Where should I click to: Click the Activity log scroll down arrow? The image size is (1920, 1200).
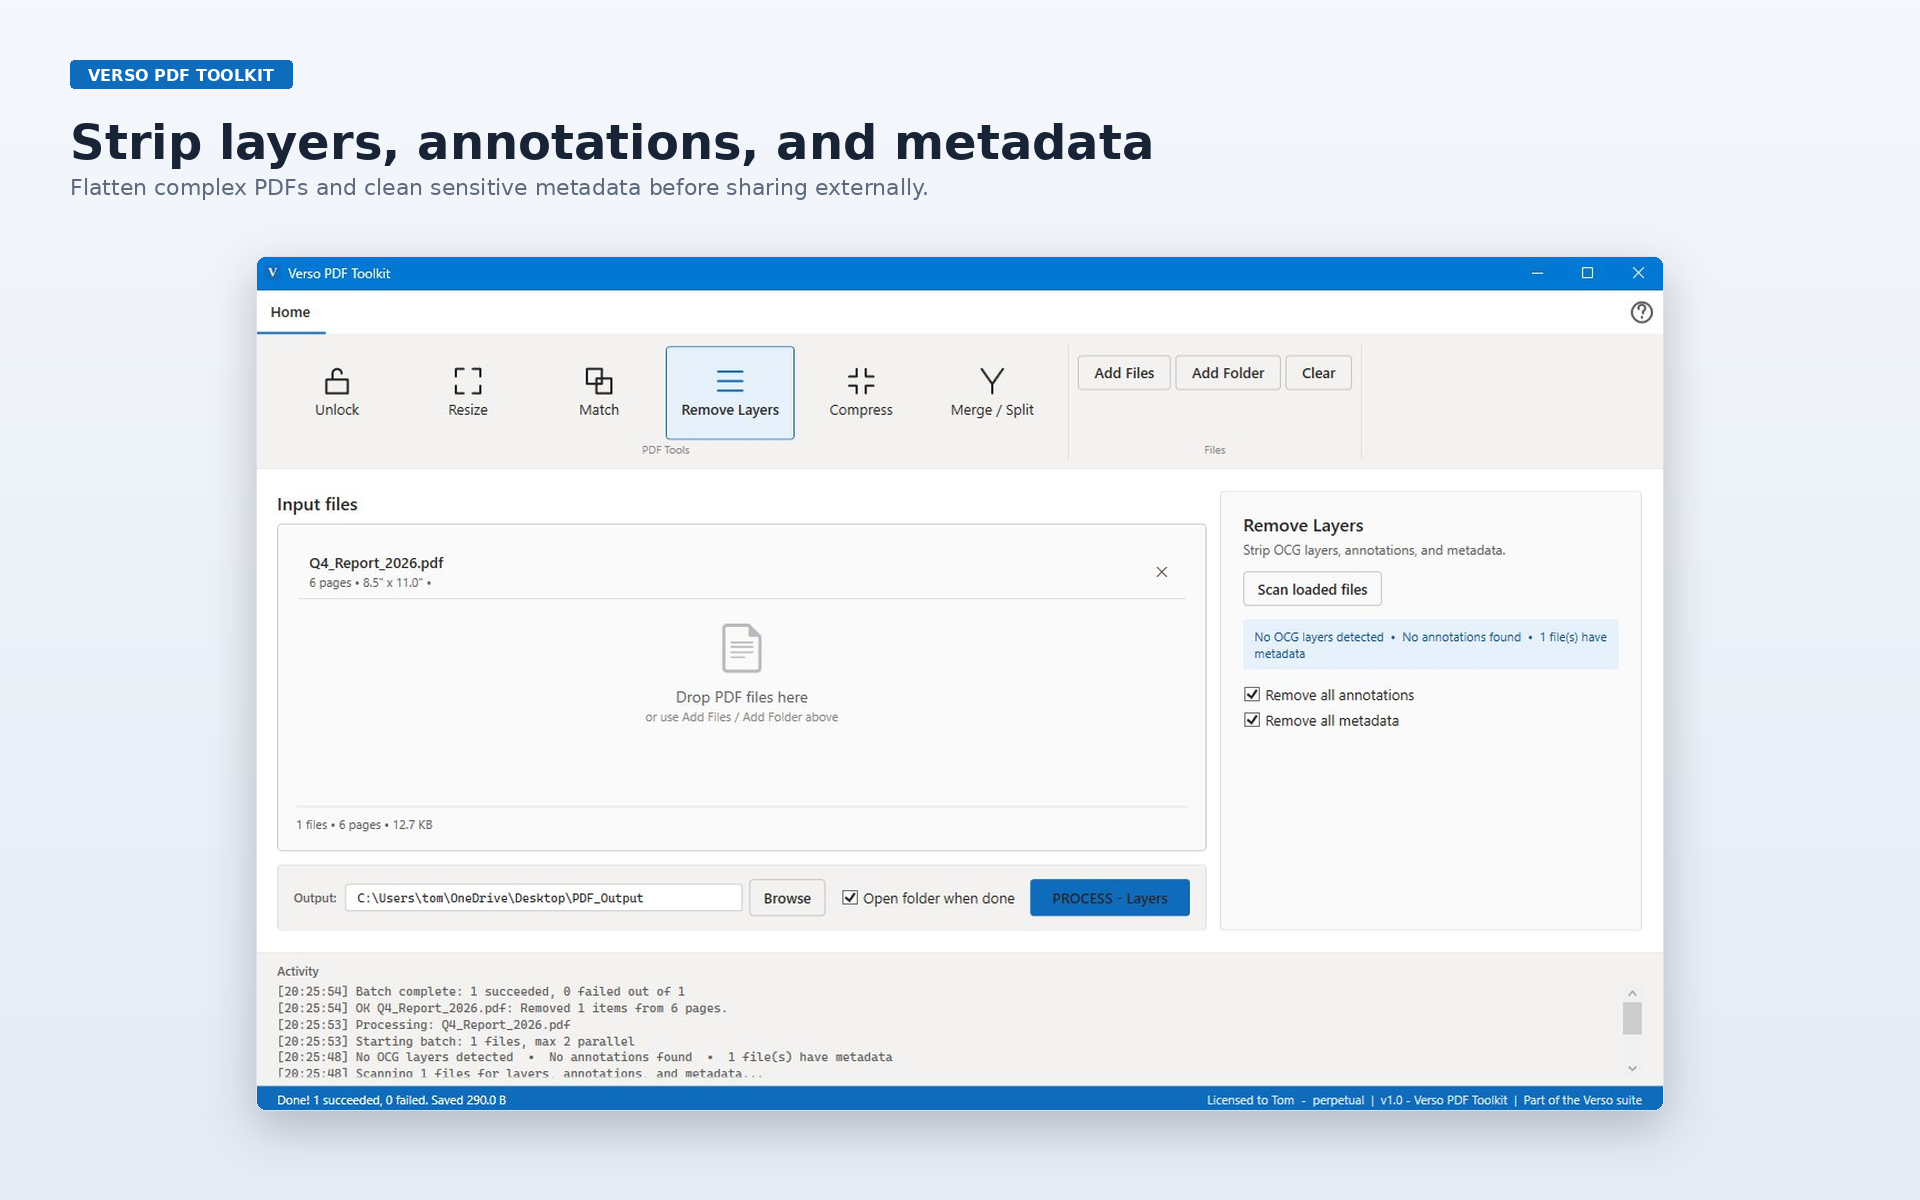point(1632,1068)
